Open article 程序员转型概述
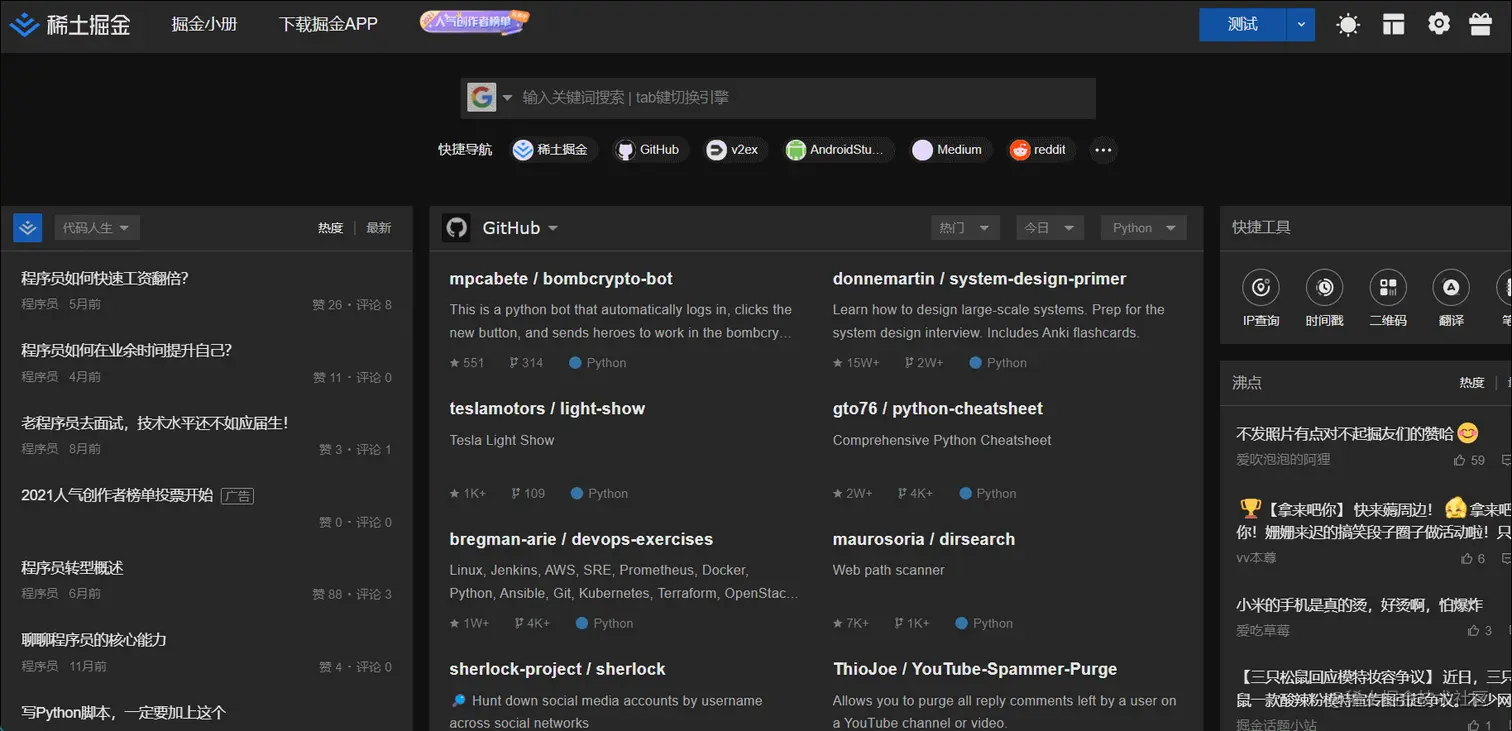 click(72, 567)
